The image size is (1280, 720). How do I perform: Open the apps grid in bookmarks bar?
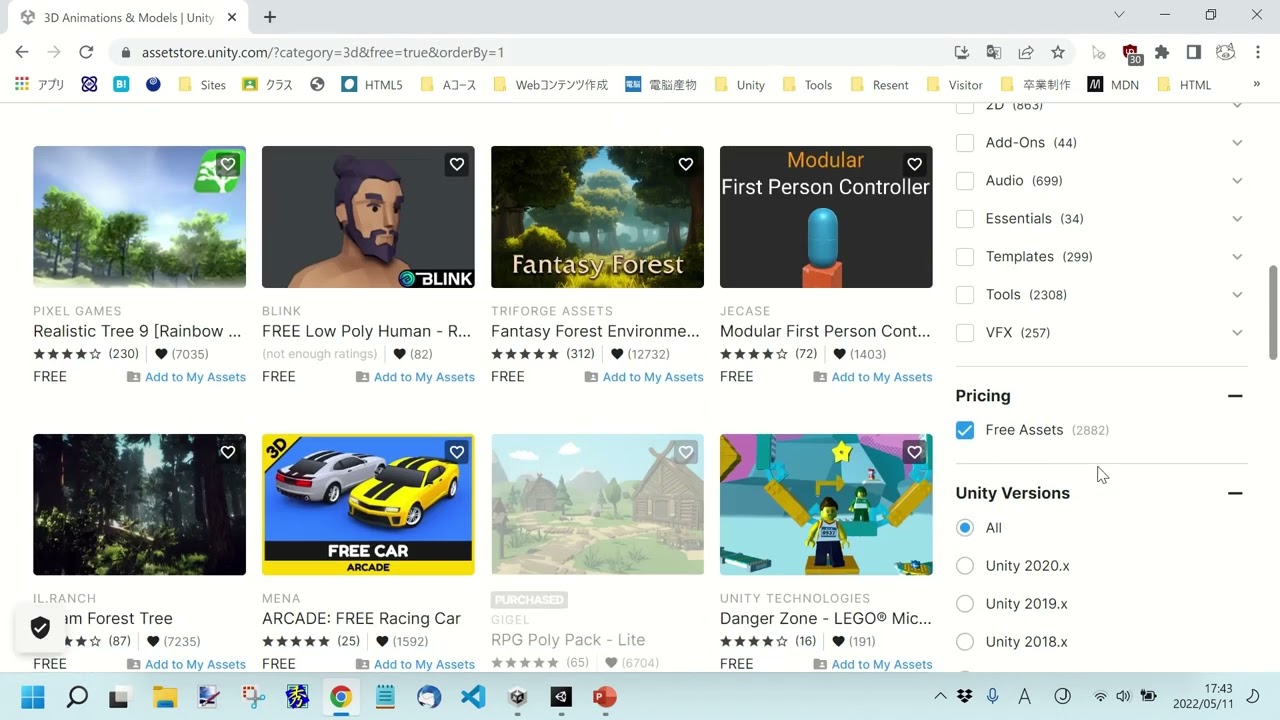(22, 85)
